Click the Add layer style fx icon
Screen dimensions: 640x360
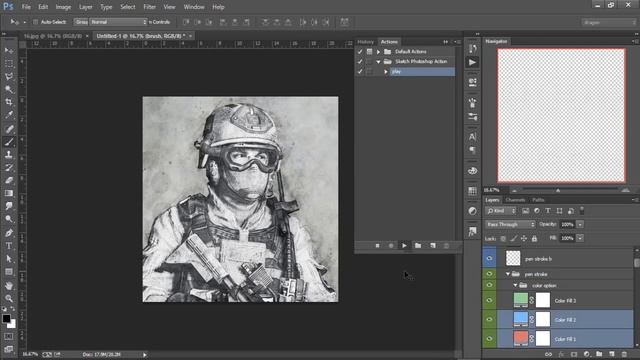561,354
